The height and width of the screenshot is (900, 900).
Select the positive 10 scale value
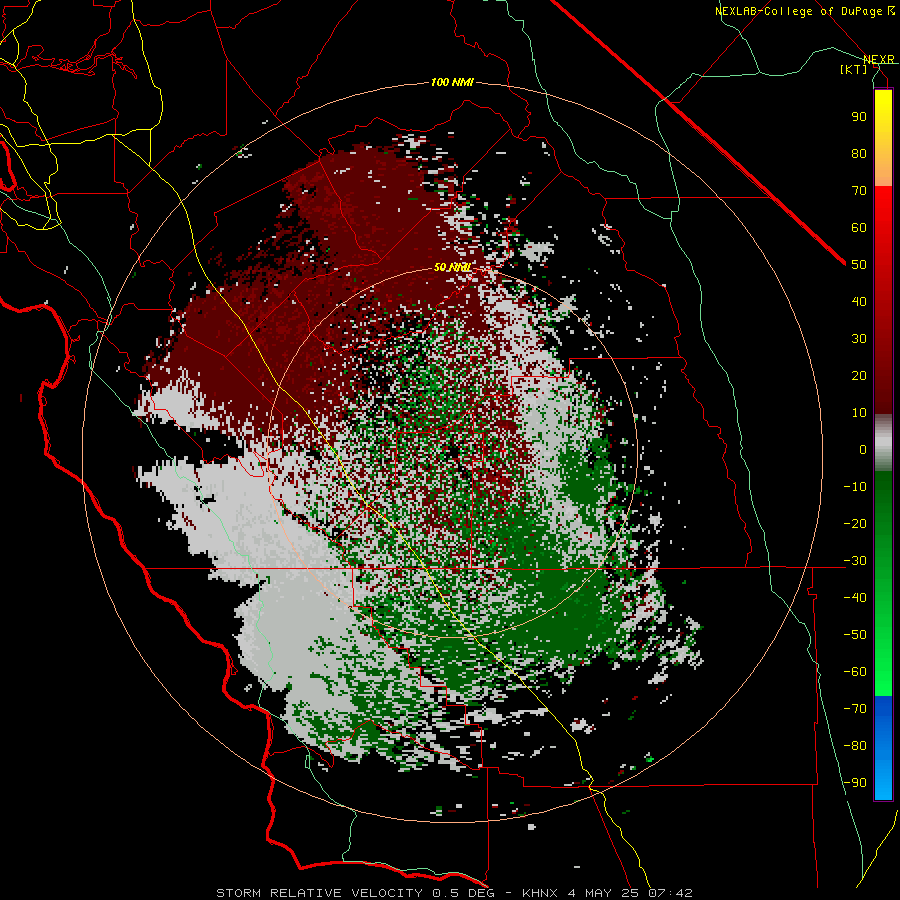tap(859, 413)
